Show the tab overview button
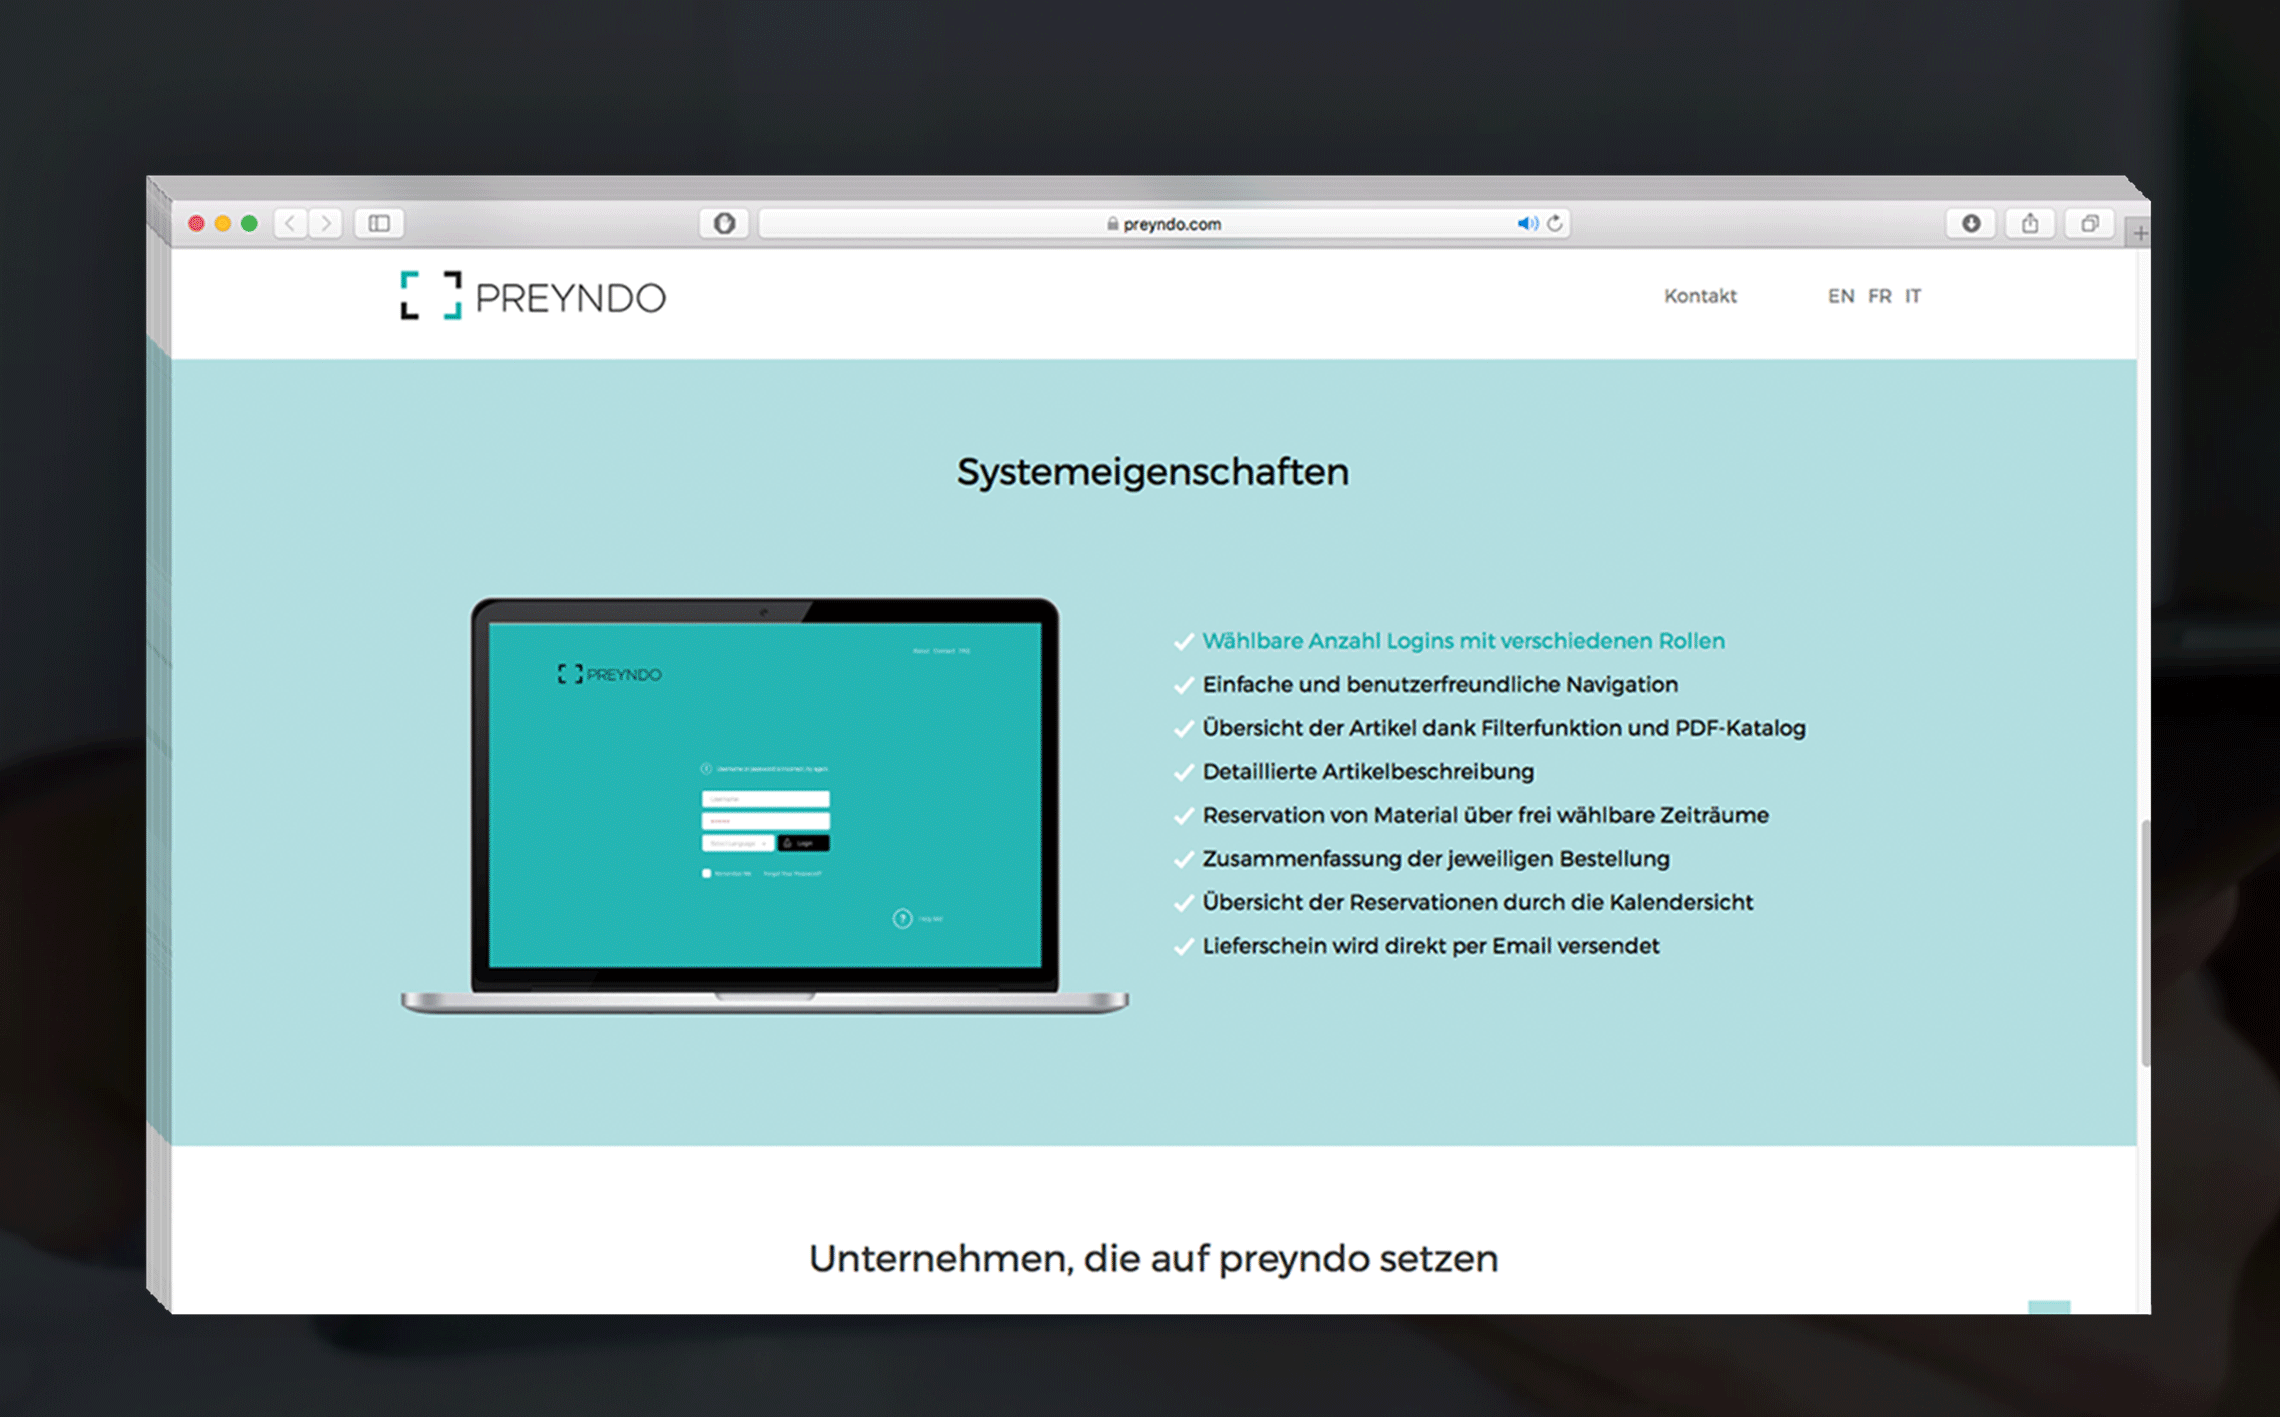2280x1417 pixels. (2090, 223)
